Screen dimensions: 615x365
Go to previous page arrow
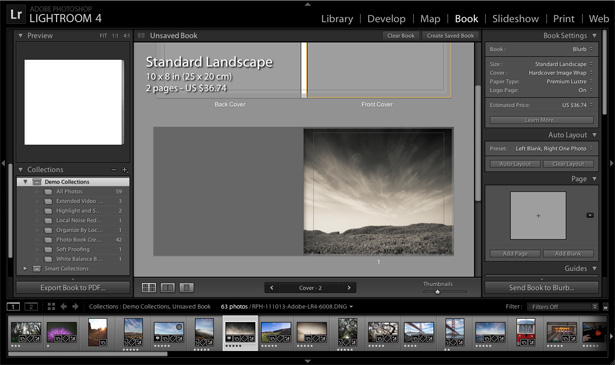(x=271, y=288)
